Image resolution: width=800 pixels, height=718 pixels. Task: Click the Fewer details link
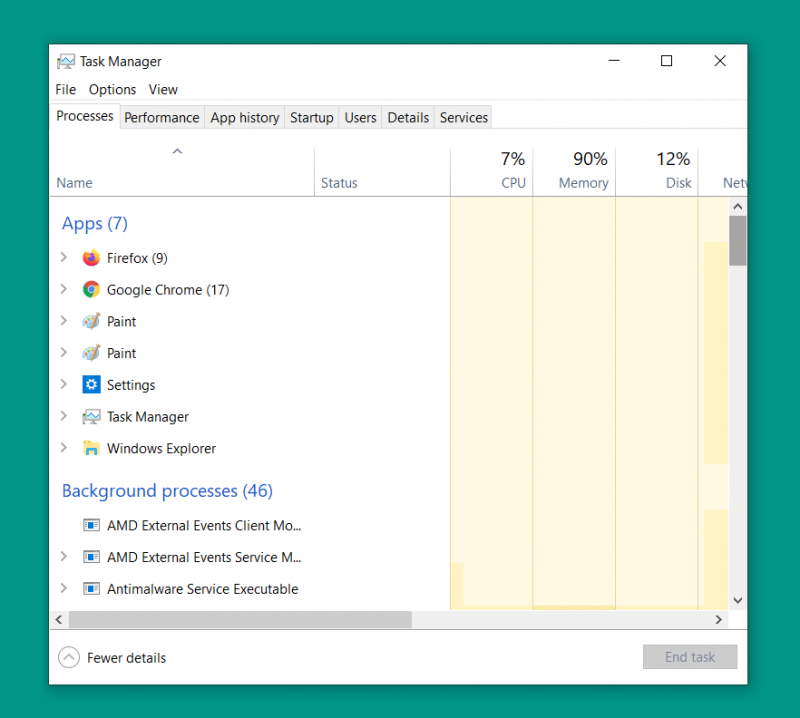[x=127, y=658]
